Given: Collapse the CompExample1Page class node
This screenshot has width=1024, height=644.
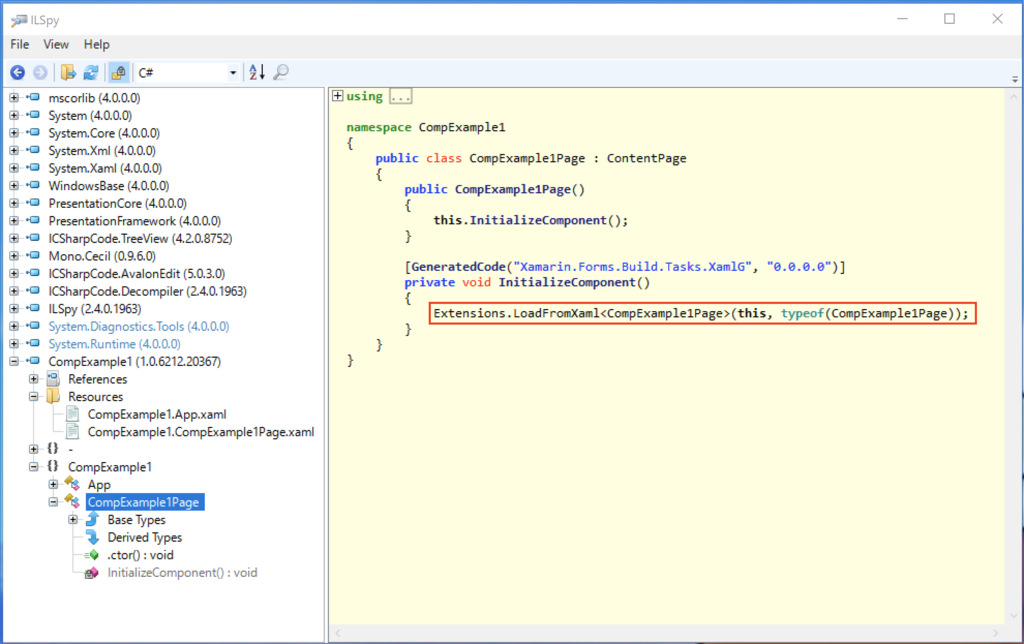Looking at the screenshot, I should pos(53,502).
